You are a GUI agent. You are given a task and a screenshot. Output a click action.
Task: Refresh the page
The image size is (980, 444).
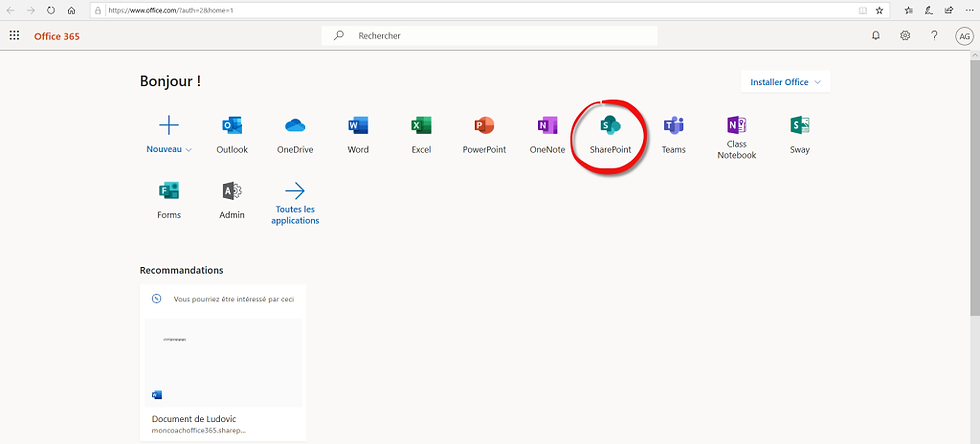(51, 11)
